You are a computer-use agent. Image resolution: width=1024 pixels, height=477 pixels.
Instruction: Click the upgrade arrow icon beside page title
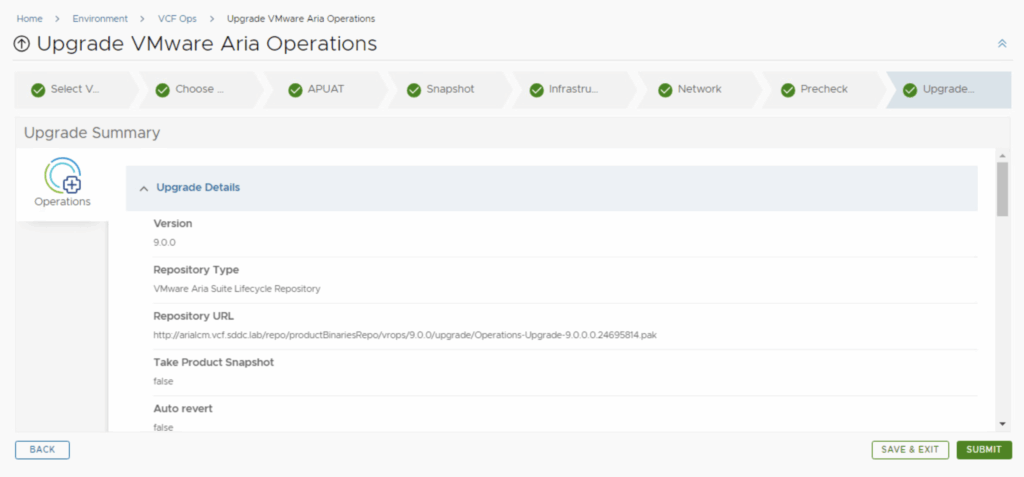point(22,44)
